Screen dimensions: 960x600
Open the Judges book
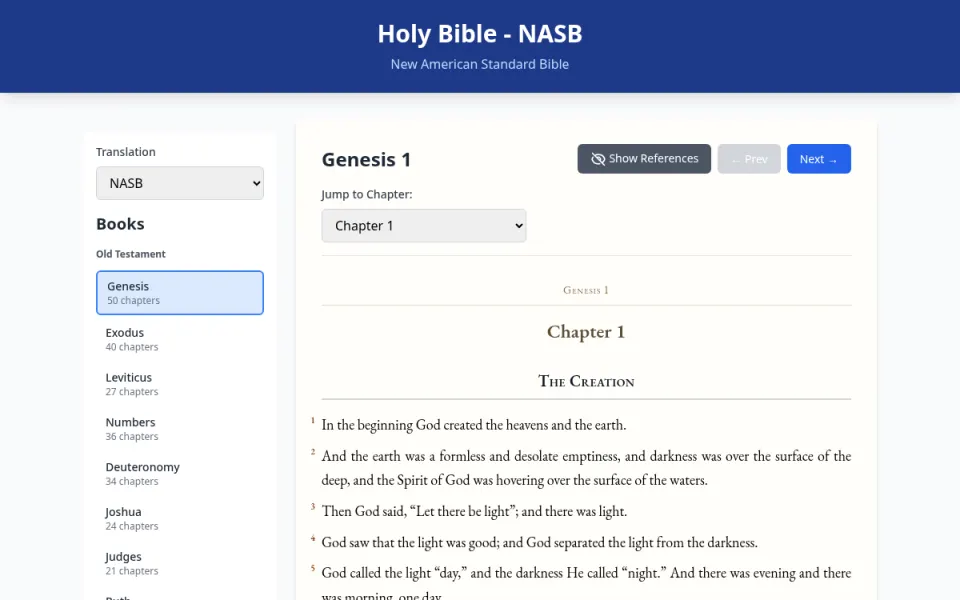tap(180, 563)
